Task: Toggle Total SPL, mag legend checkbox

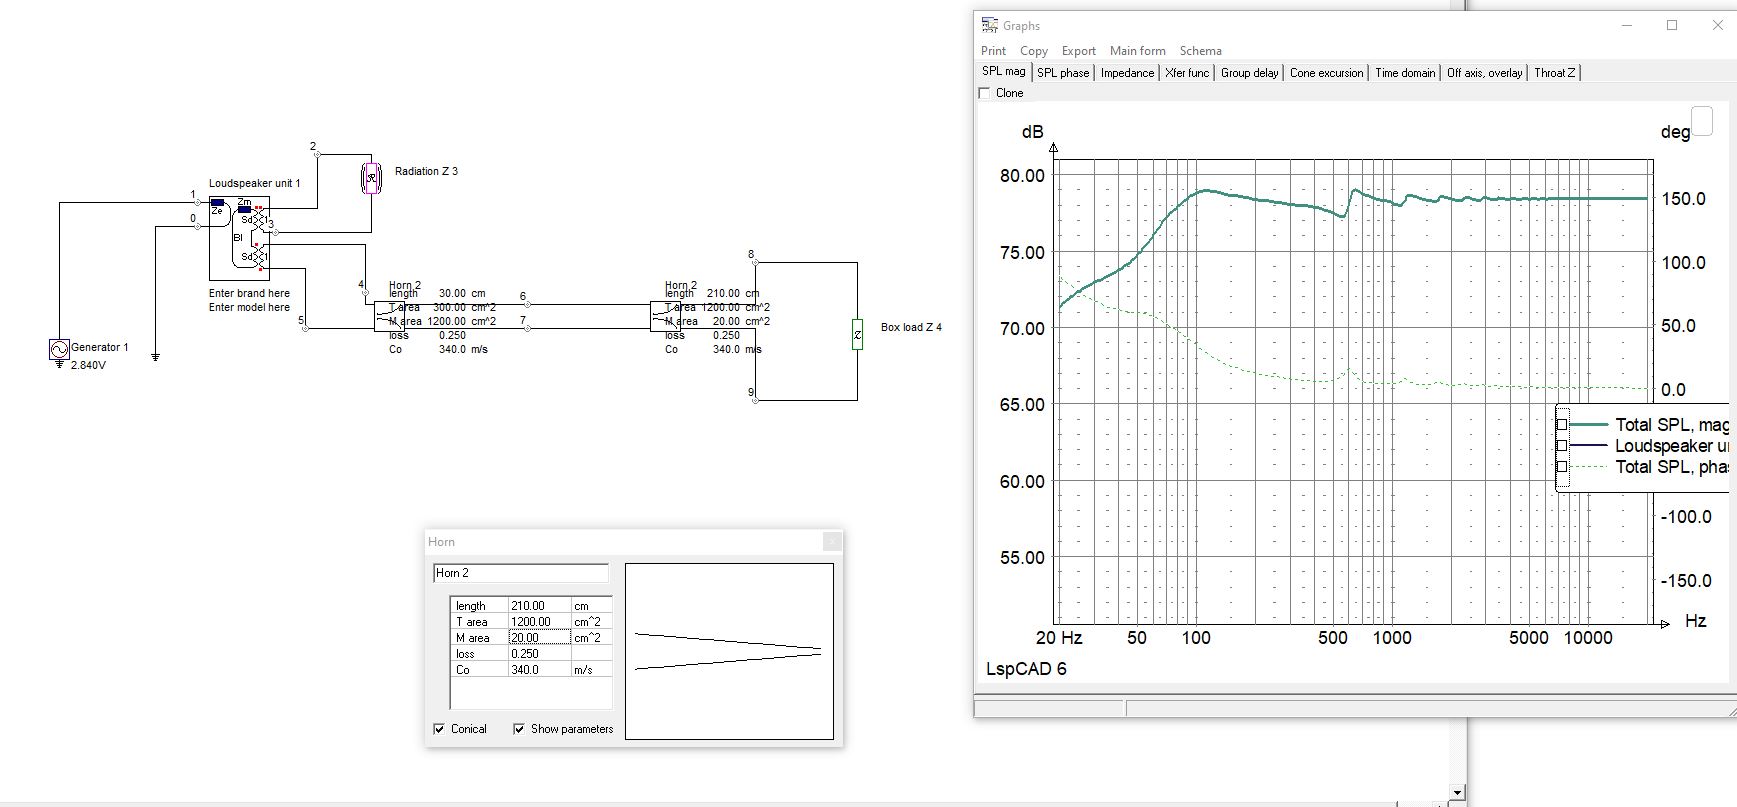Action: click(1562, 425)
